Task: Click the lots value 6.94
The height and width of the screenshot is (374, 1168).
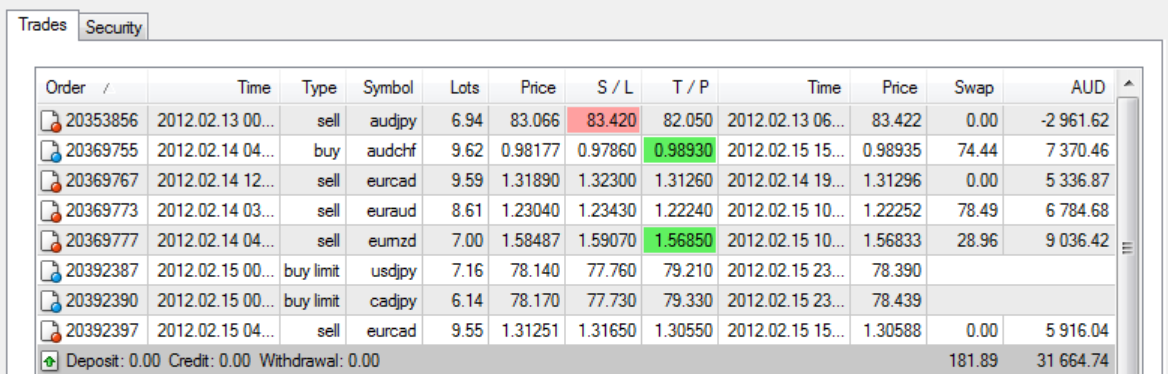Action: pos(467,120)
